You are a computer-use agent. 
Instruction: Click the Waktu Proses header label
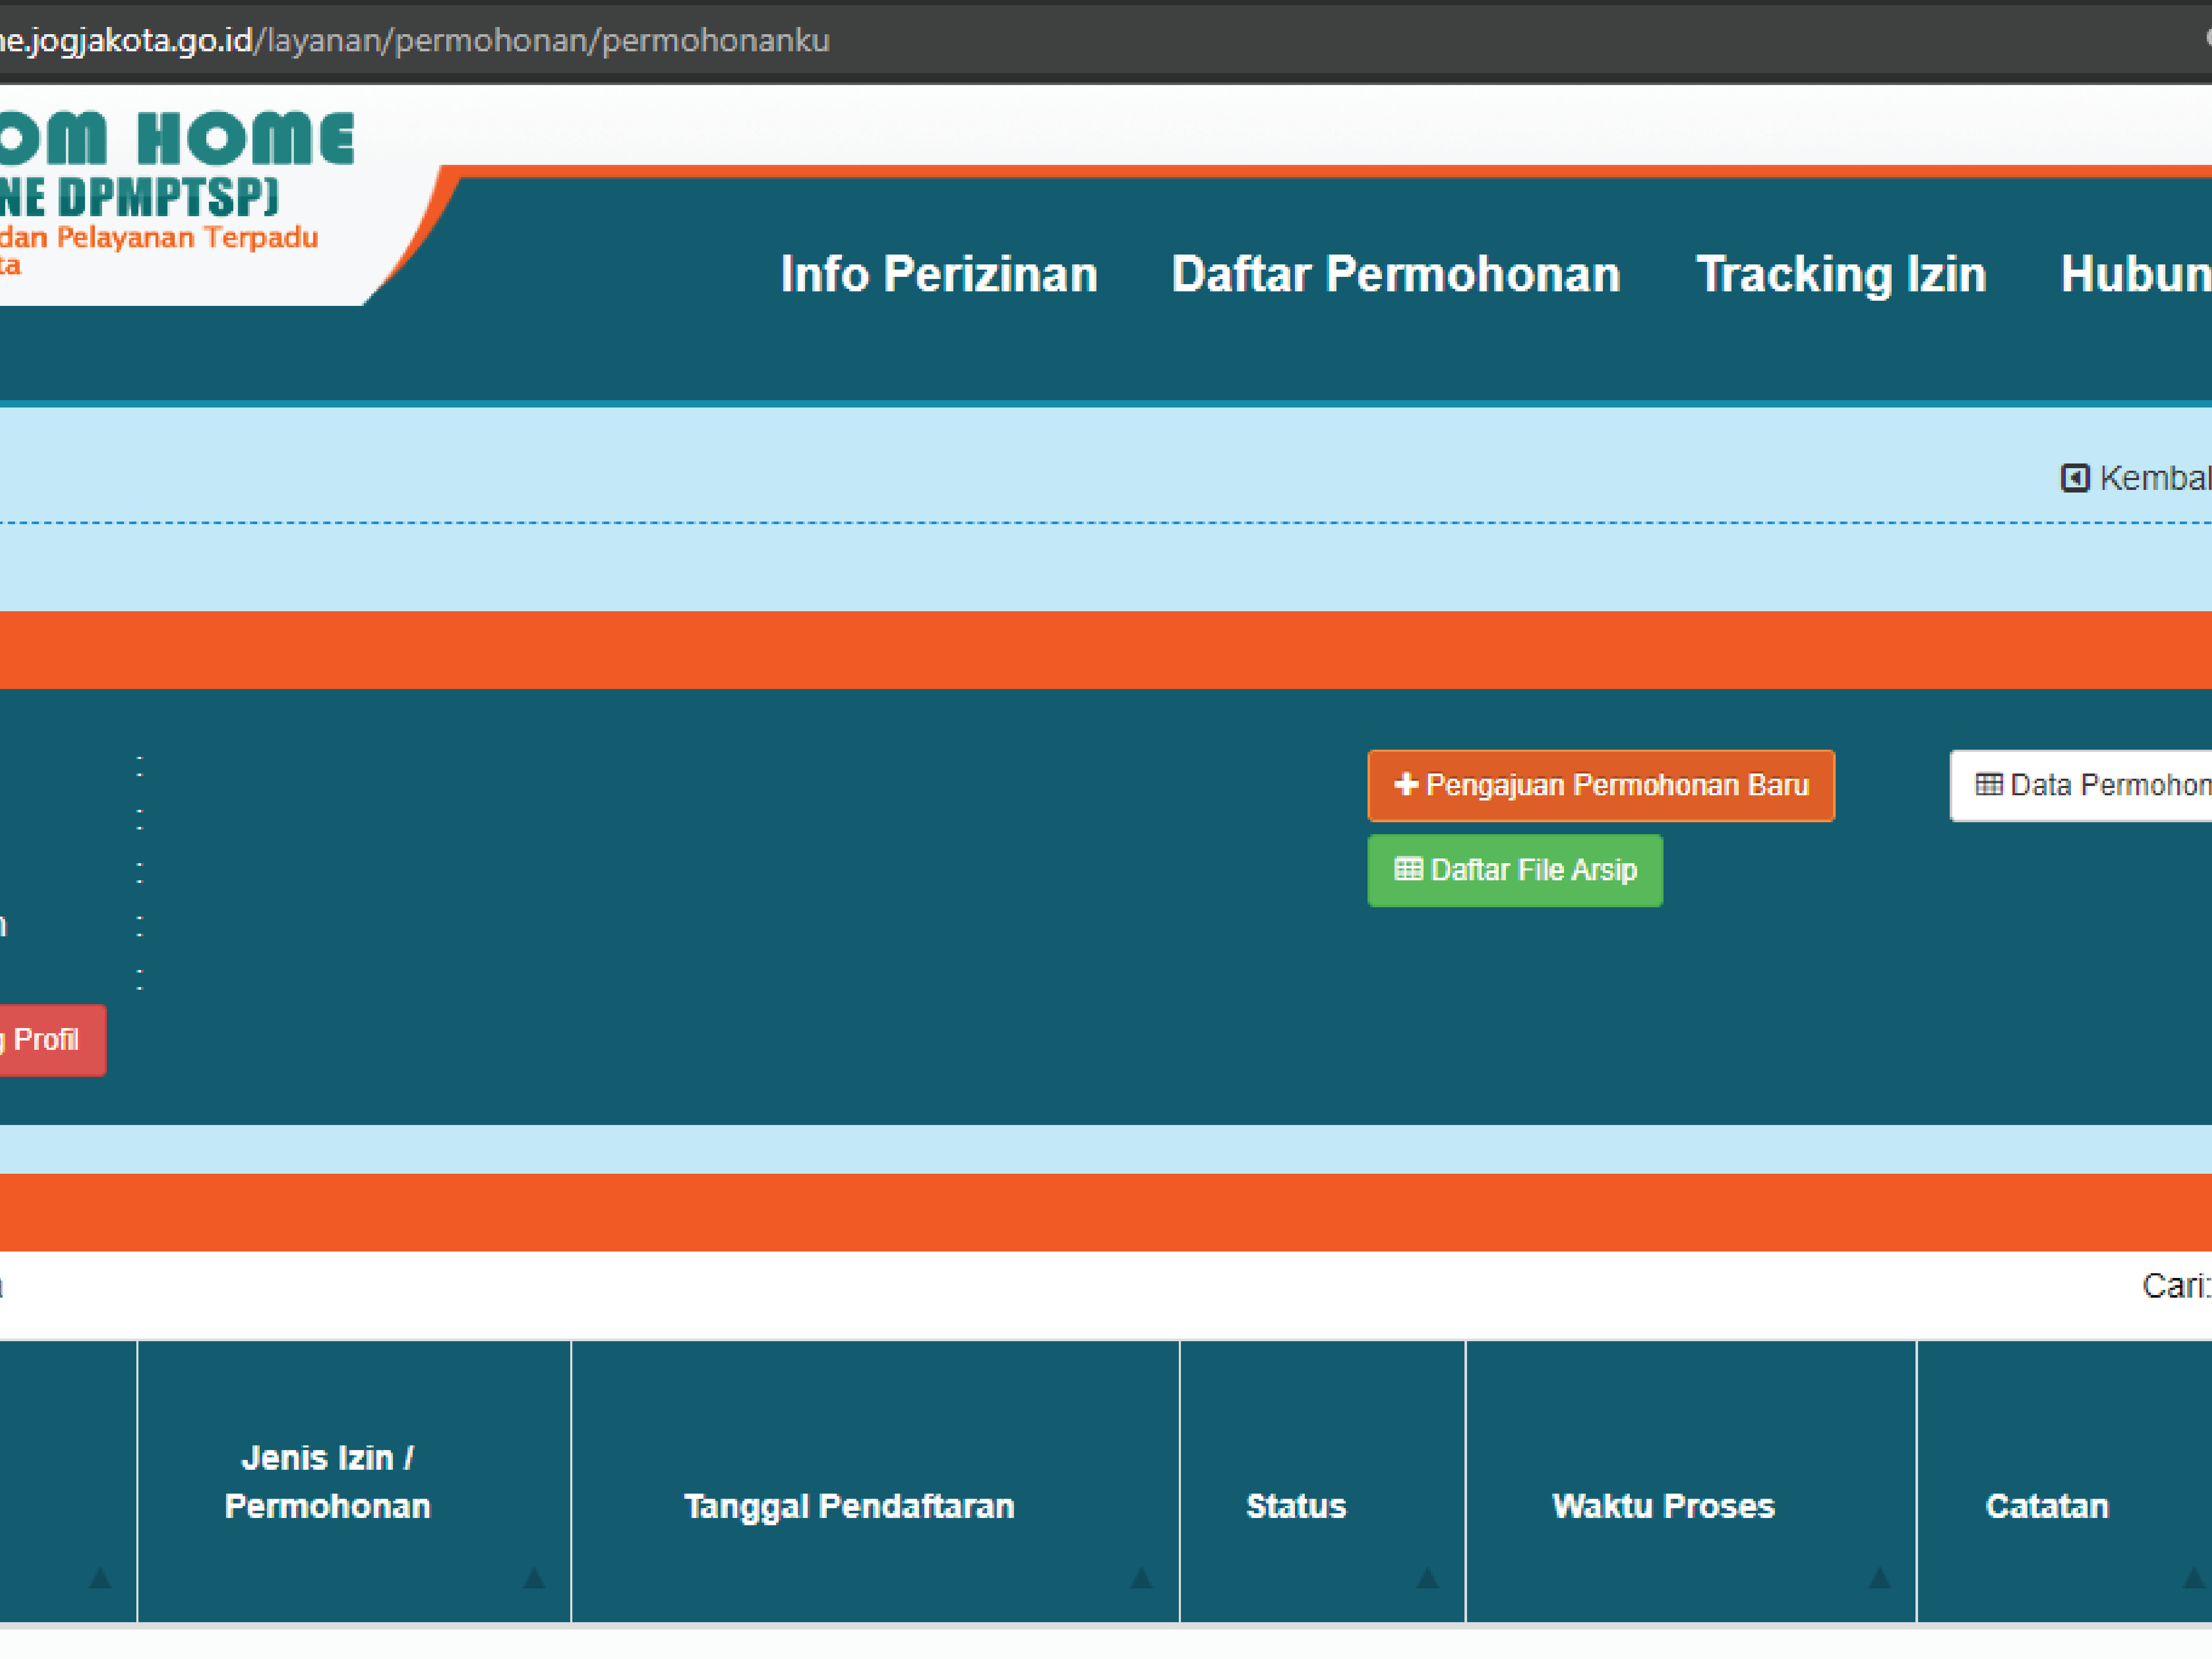(x=1663, y=1506)
